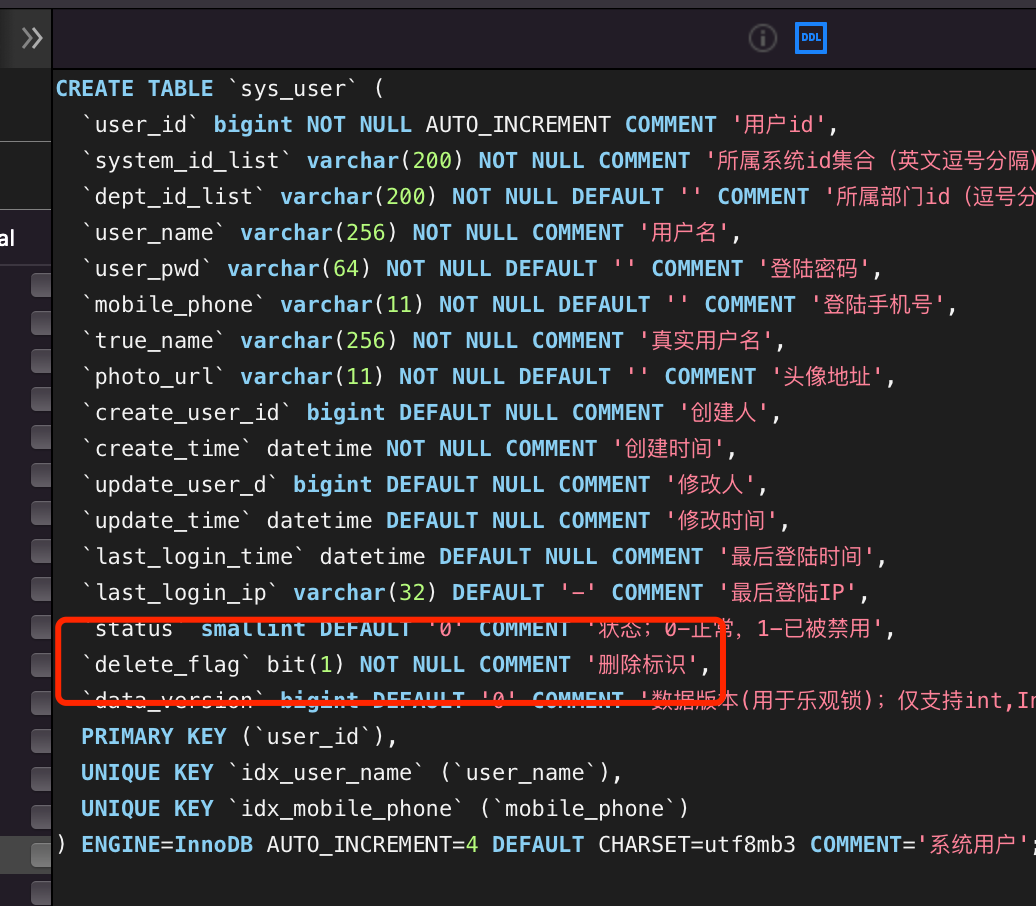Click the comment '删除标识'
Image resolution: width=1036 pixels, height=906 pixels.
pos(642,664)
